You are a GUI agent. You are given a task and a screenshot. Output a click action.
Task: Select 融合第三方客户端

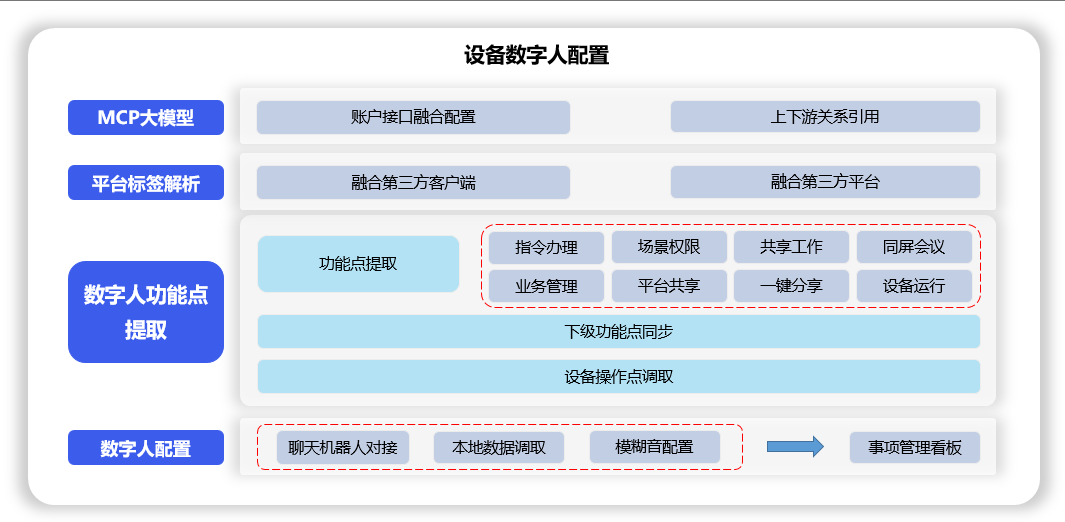tap(413, 182)
